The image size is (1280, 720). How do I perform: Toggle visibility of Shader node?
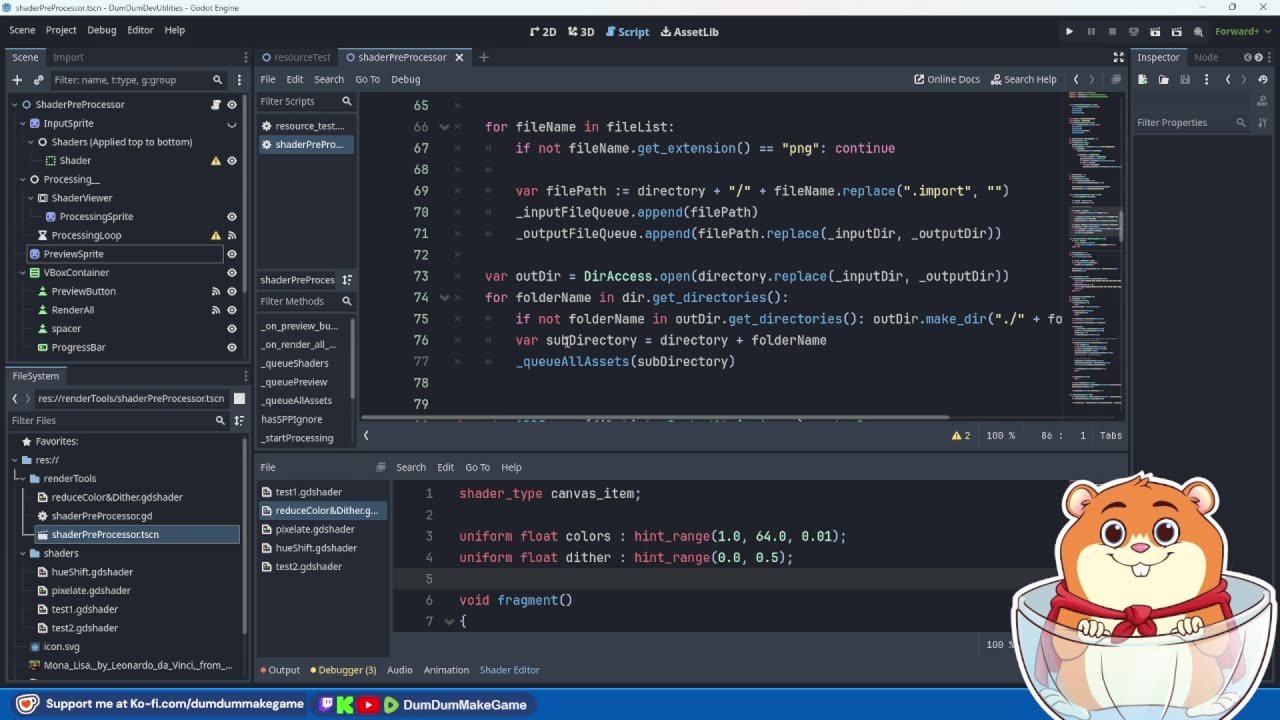point(232,161)
